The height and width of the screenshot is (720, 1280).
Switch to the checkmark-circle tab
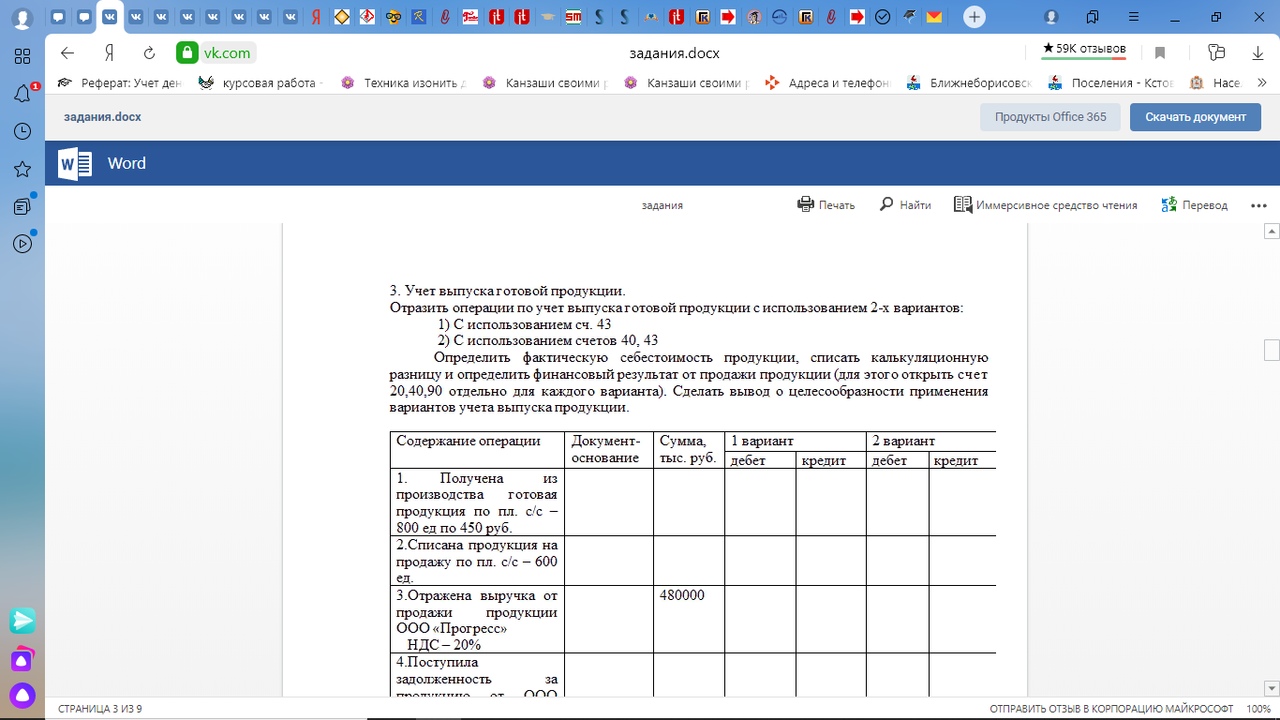[x=883, y=17]
